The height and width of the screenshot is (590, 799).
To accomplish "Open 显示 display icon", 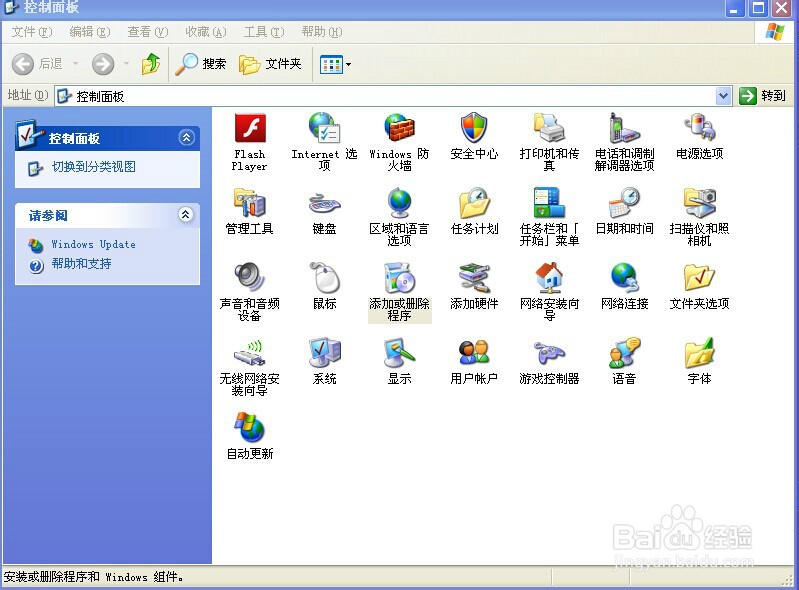I will (x=400, y=353).
